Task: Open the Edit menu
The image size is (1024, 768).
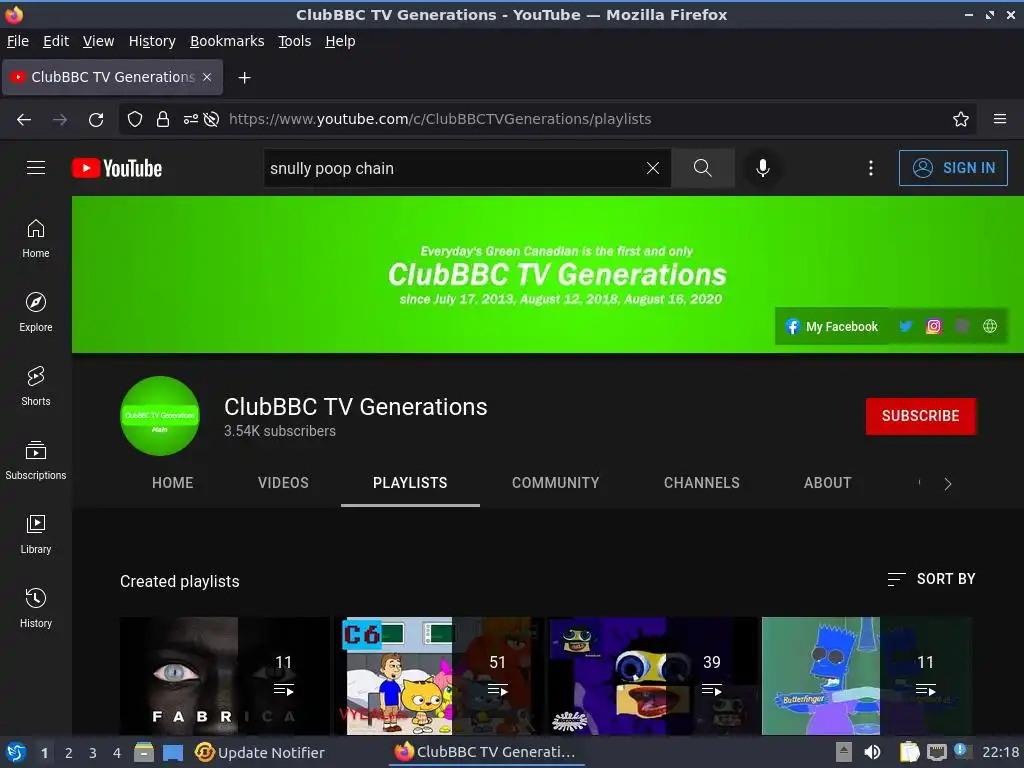Action: click(56, 41)
